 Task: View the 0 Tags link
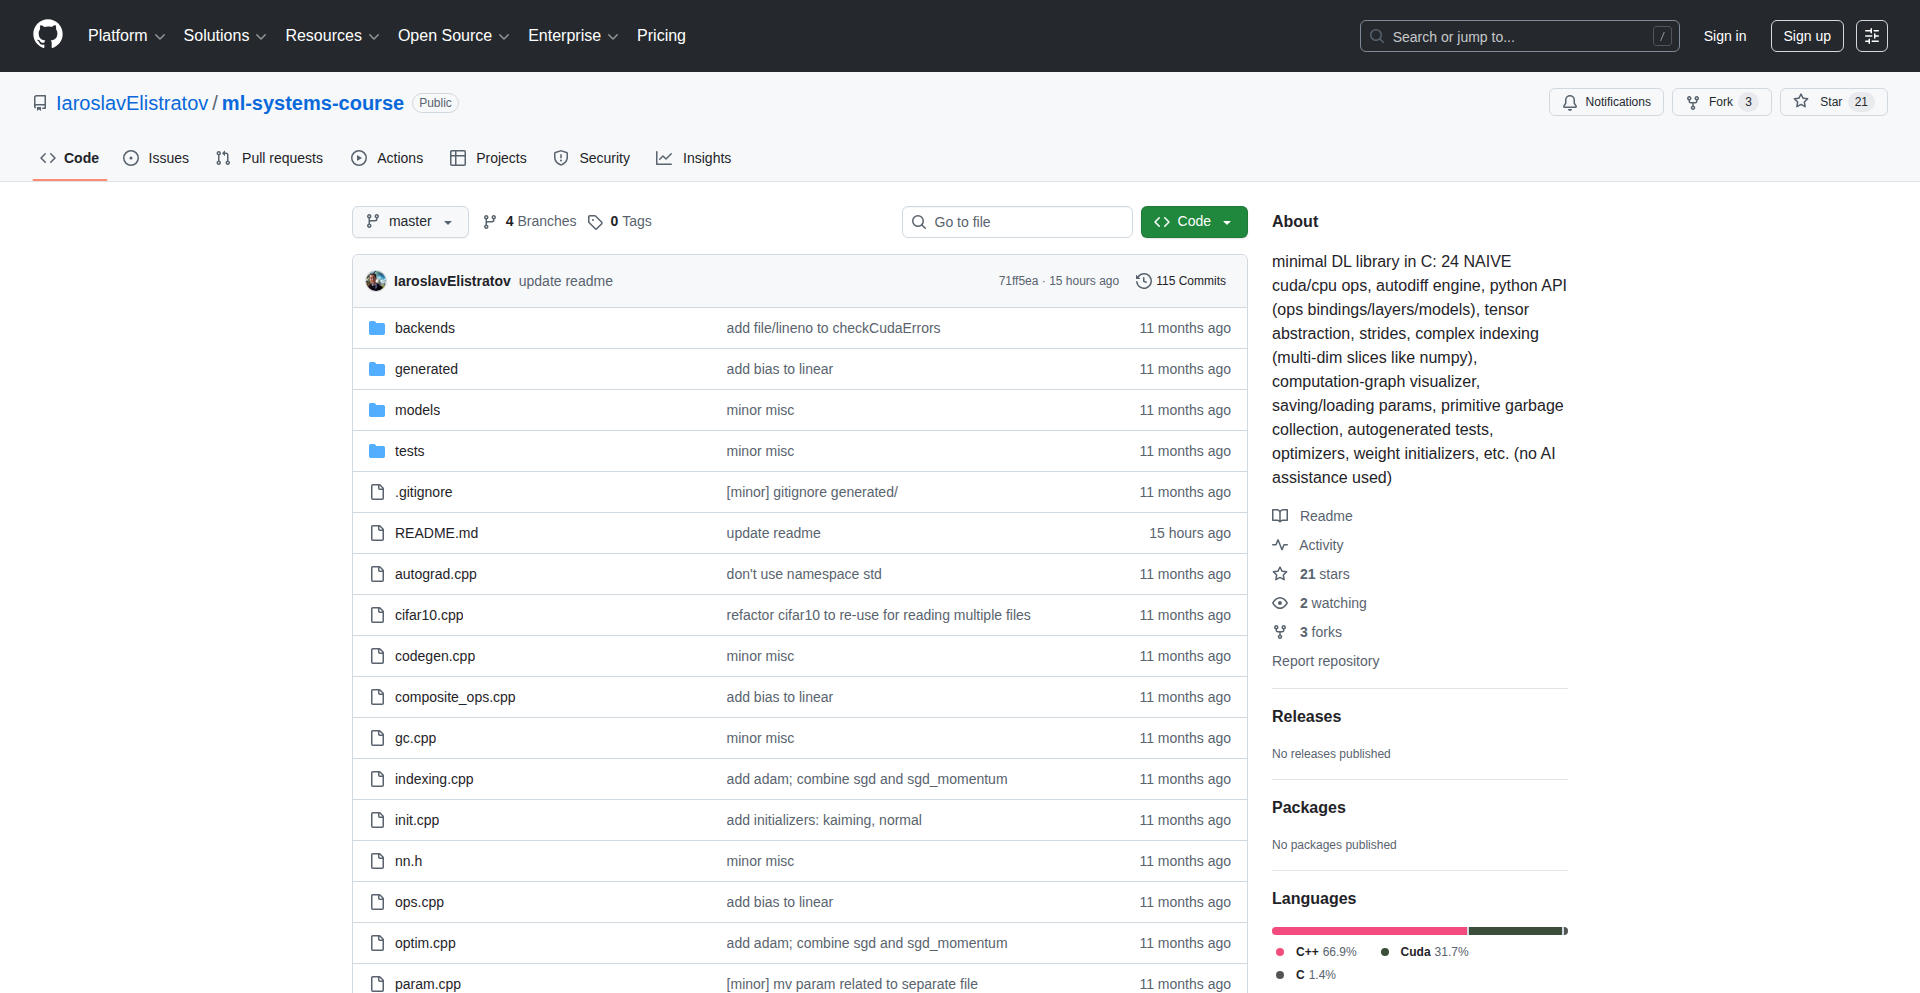[x=620, y=222]
